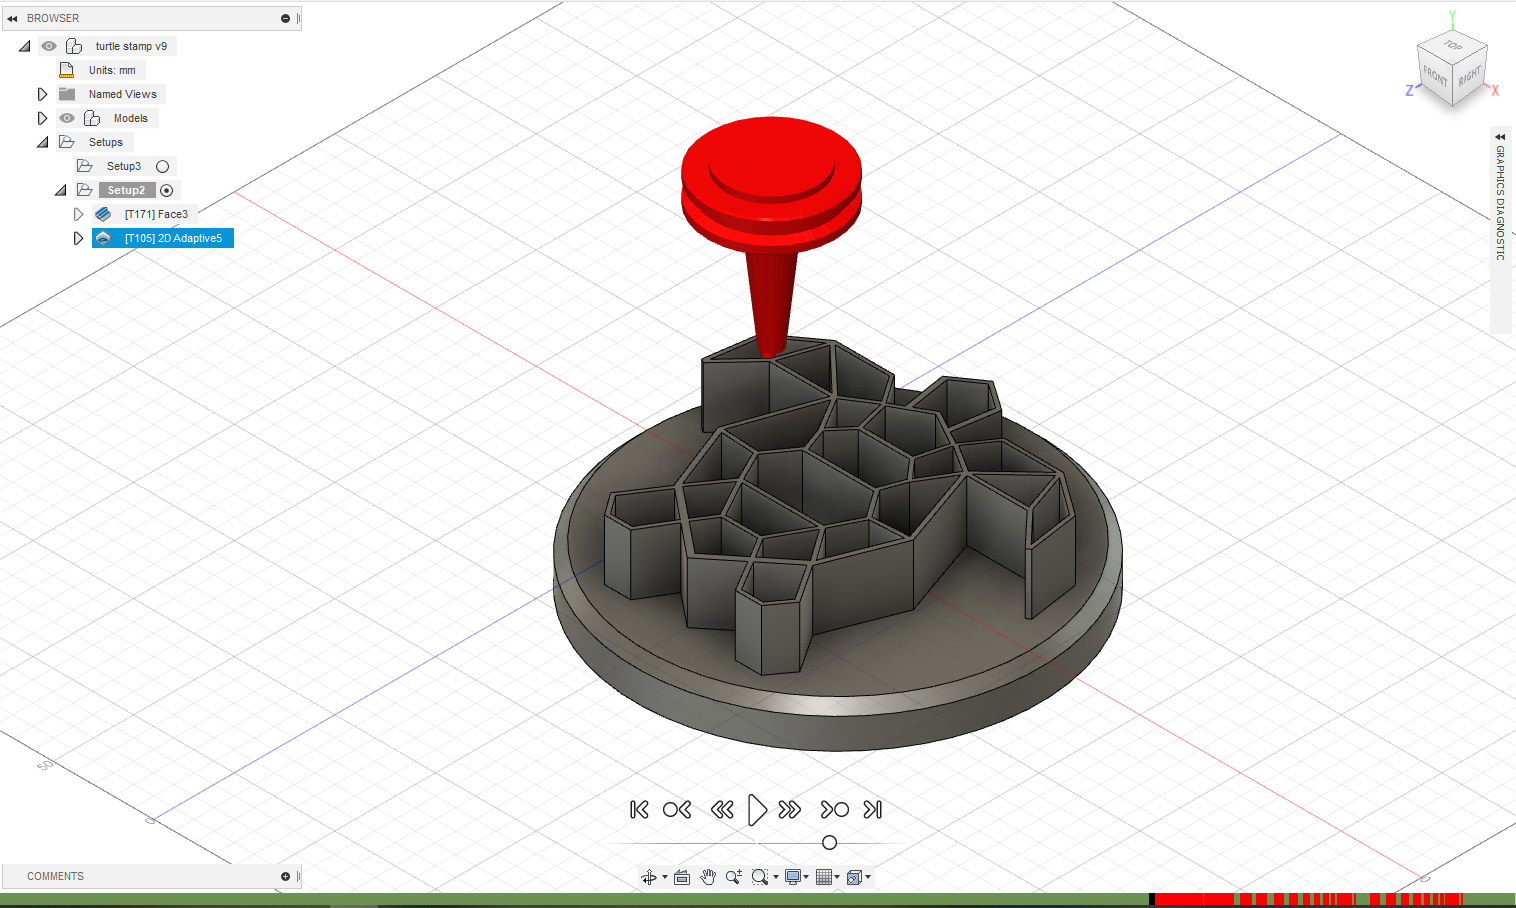Activate Setup3 via its radio button
Screen dimensions: 1516x908
pos(163,165)
